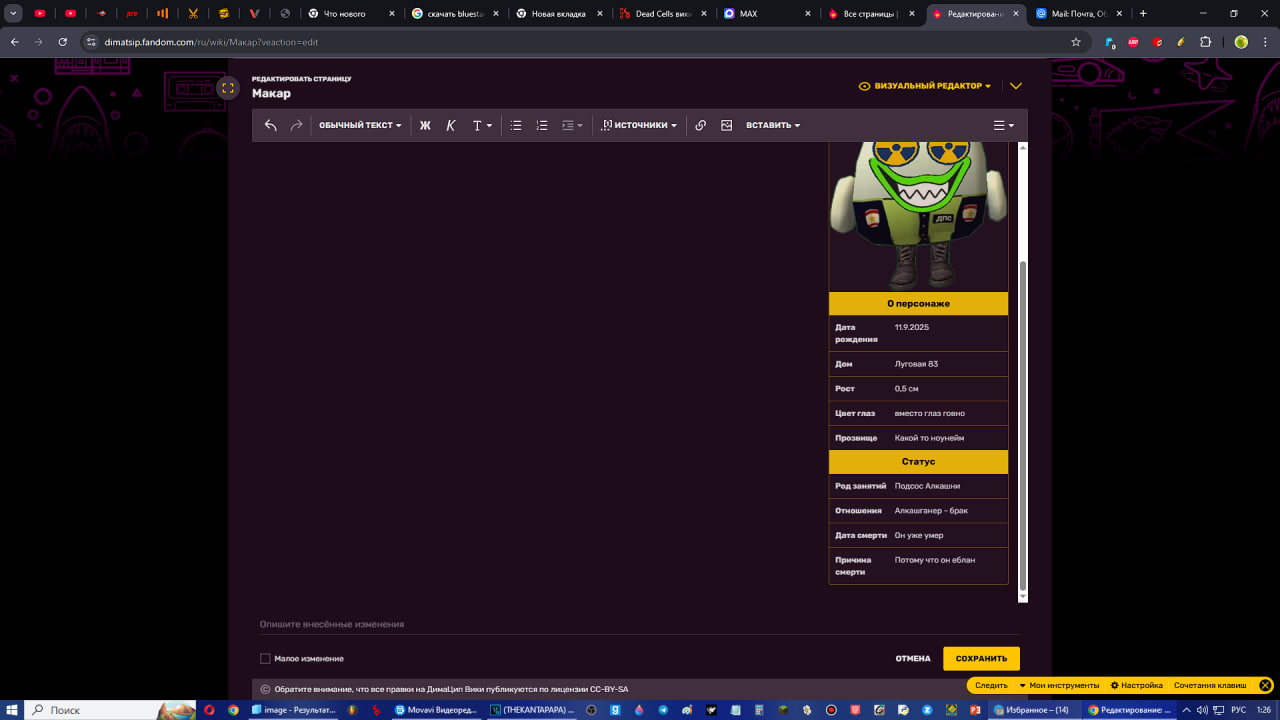Insert a numbered list
The image size is (1280, 720).
tap(542, 126)
